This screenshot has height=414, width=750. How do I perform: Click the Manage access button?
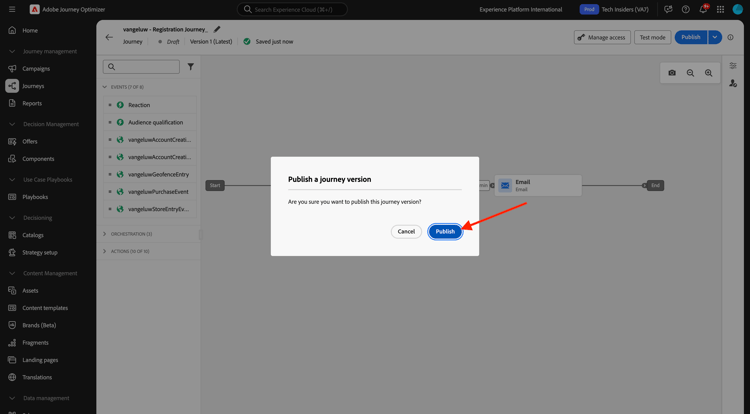602,37
